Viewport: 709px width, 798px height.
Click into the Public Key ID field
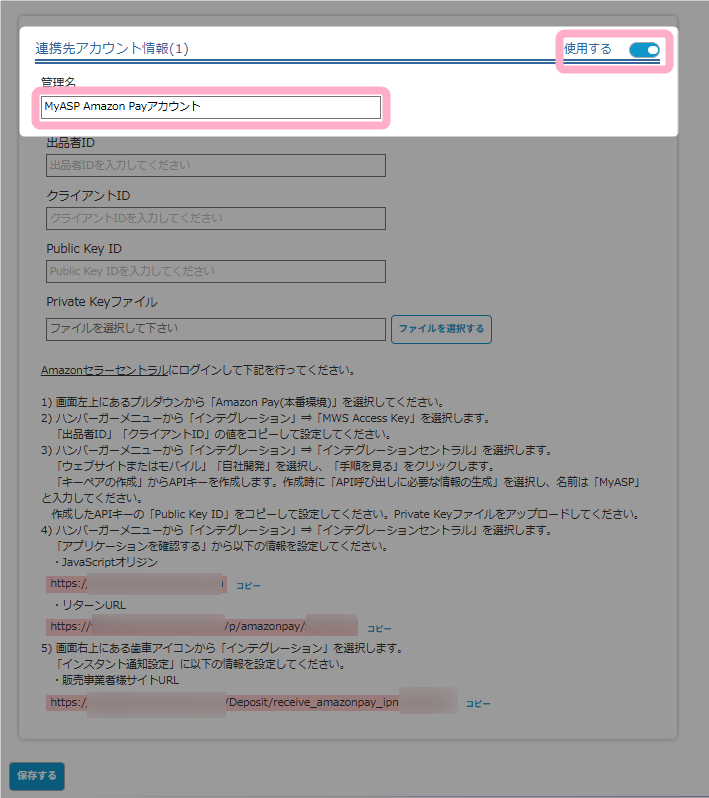(215, 271)
